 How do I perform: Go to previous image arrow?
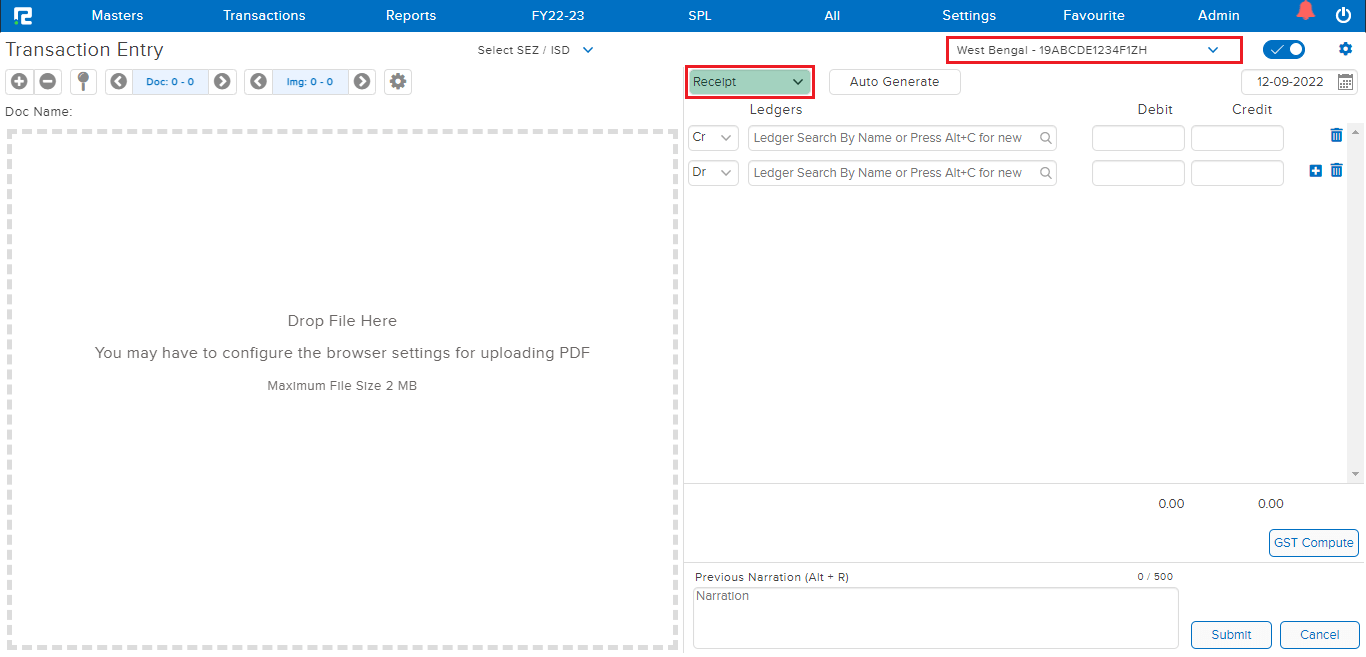pyautogui.click(x=258, y=82)
